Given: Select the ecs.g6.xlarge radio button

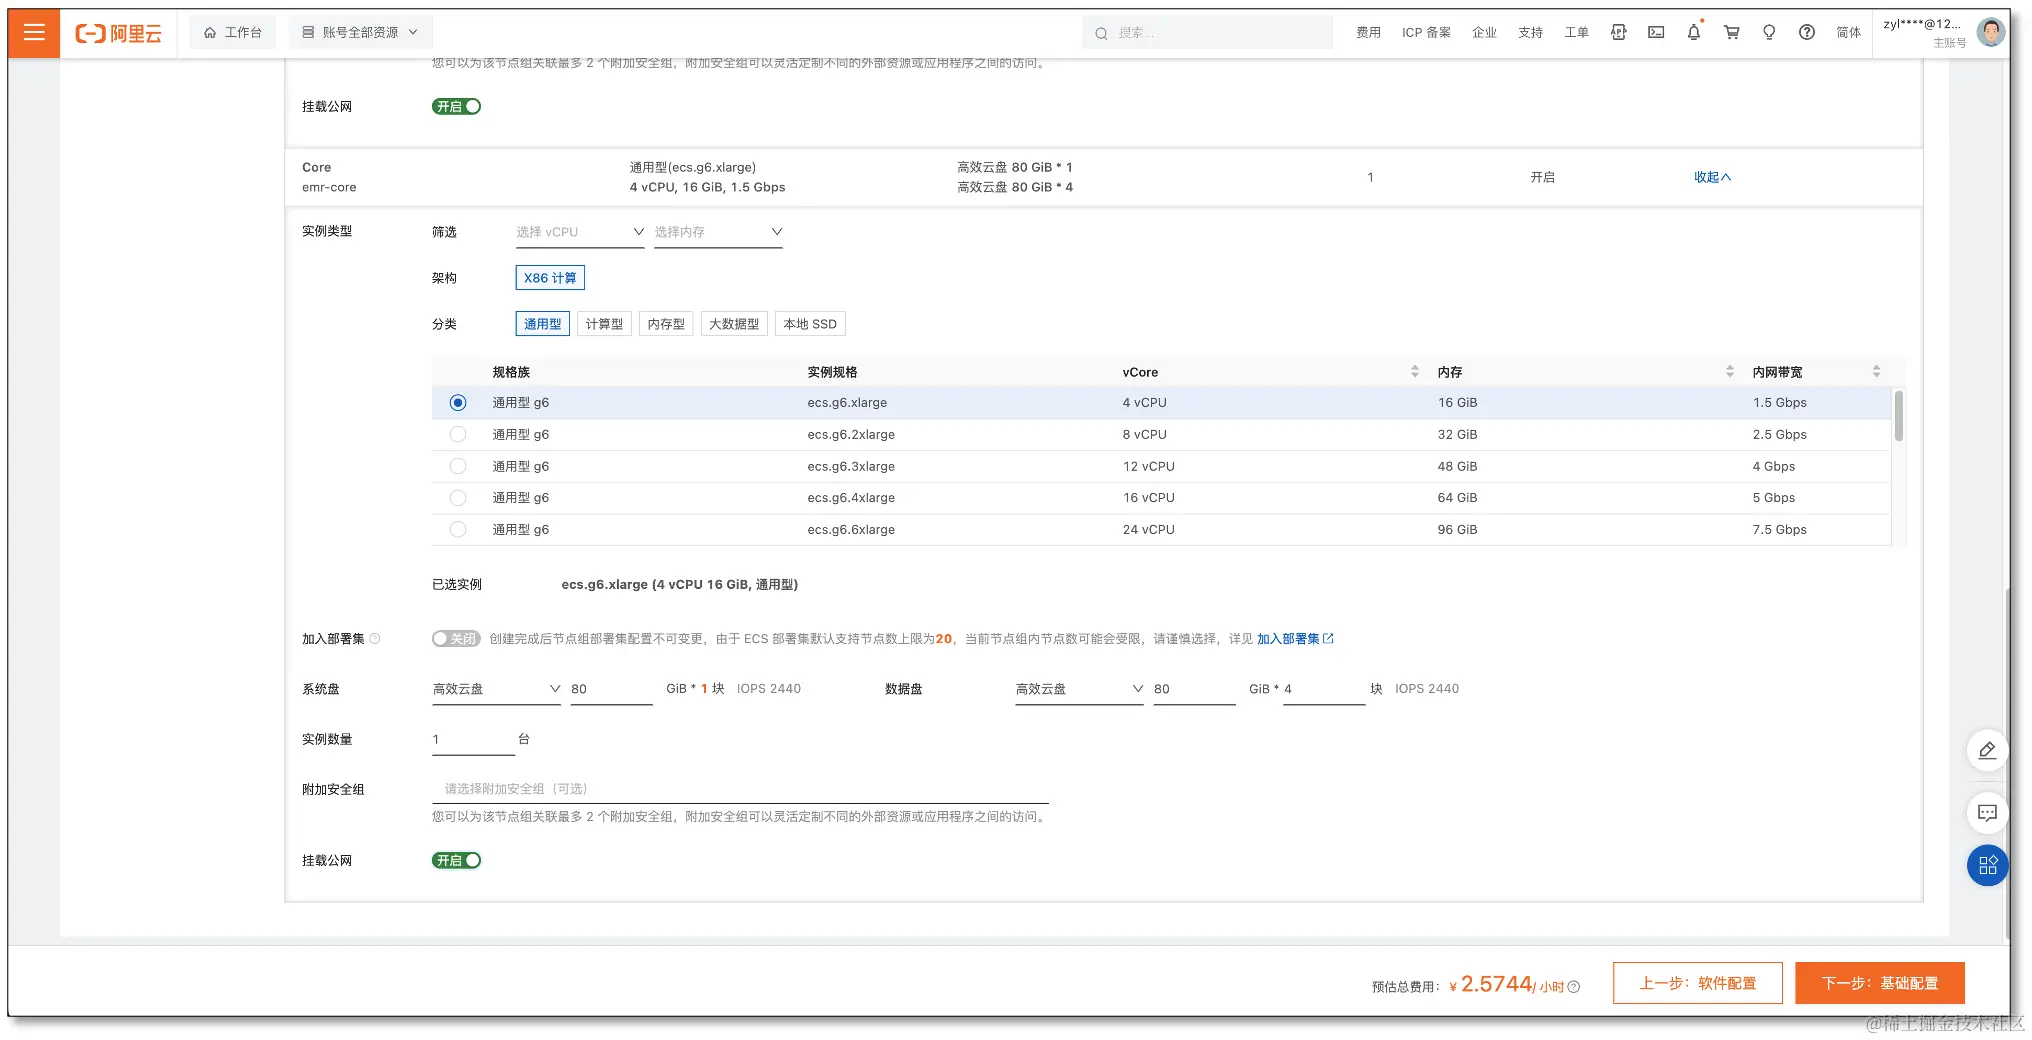Looking at the screenshot, I should pyautogui.click(x=458, y=403).
